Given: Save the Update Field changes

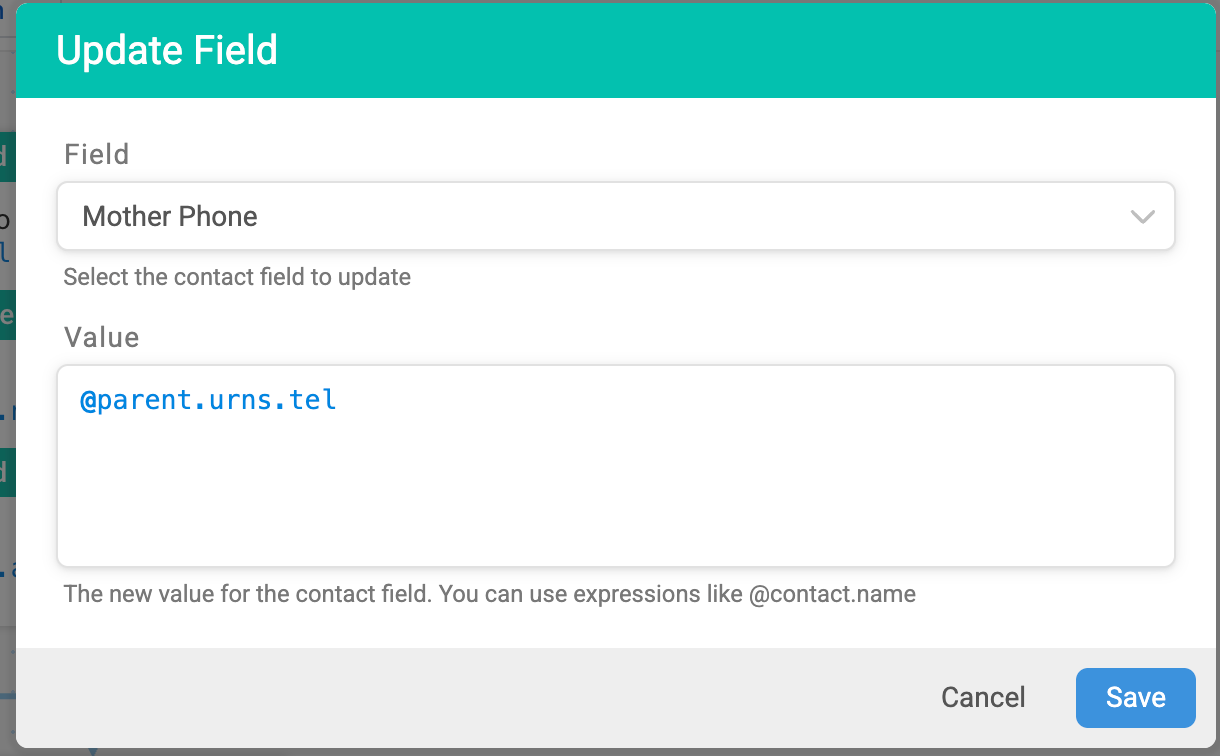Looking at the screenshot, I should [x=1136, y=698].
